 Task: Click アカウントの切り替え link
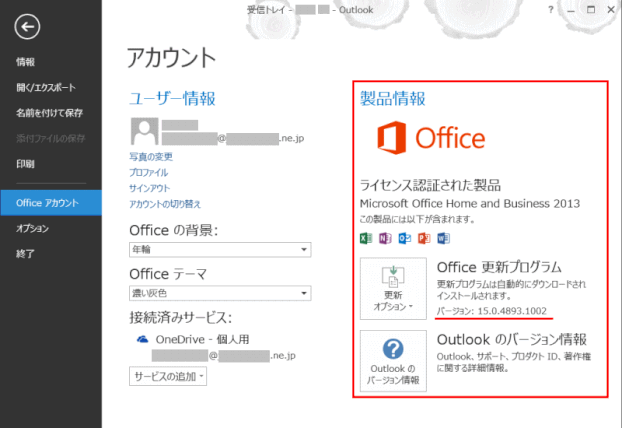point(165,204)
